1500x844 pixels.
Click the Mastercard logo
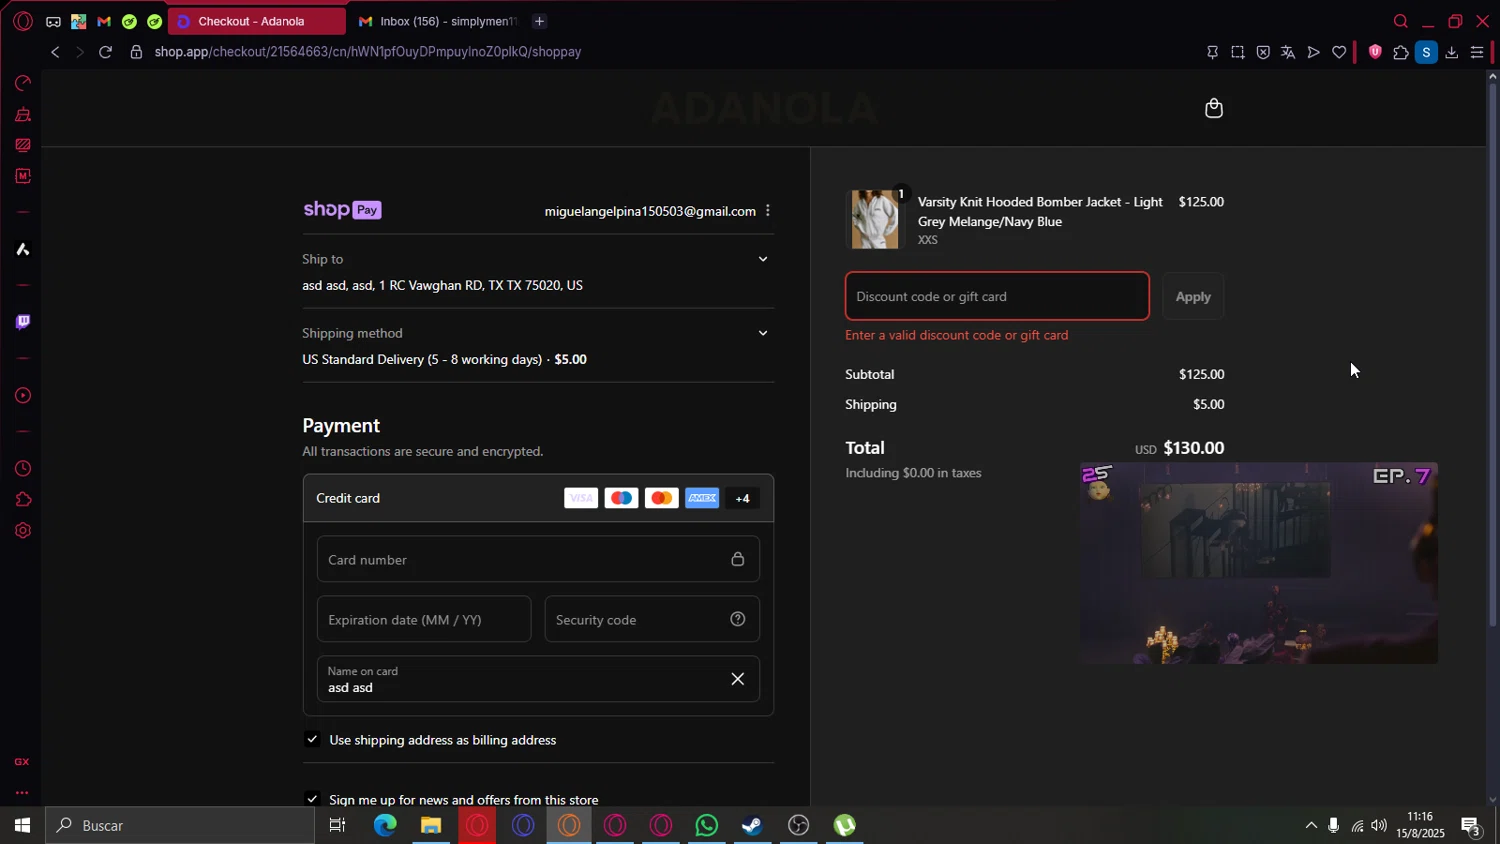[x=661, y=498]
